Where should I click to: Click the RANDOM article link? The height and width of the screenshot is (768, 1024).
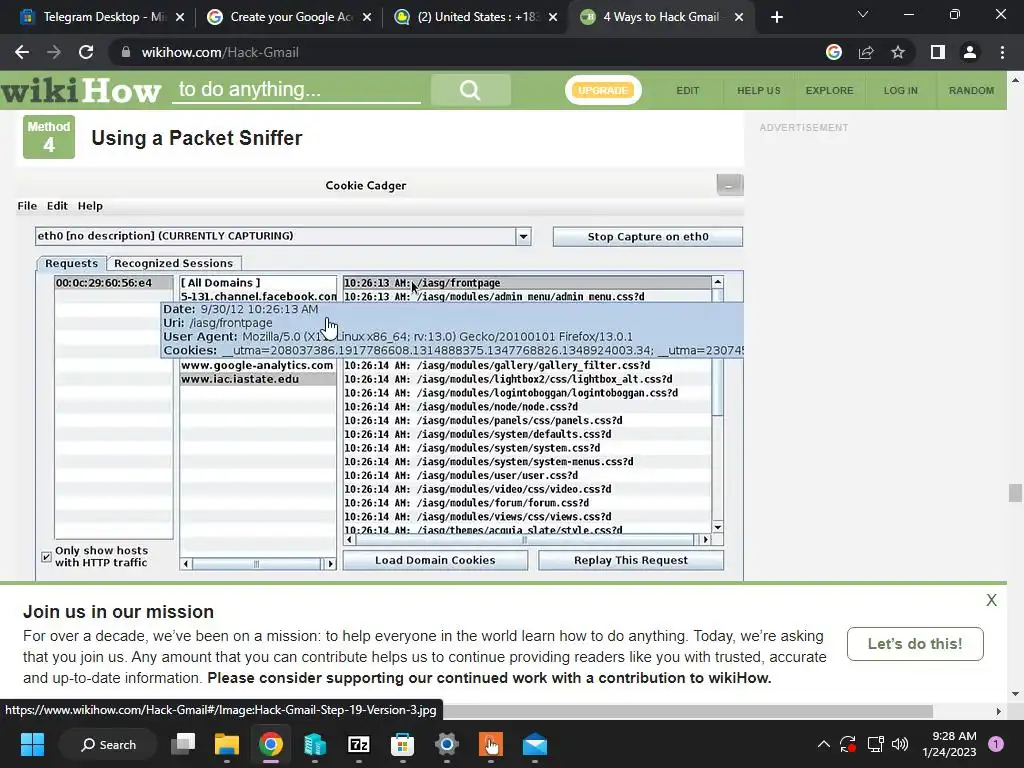coord(971,90)
